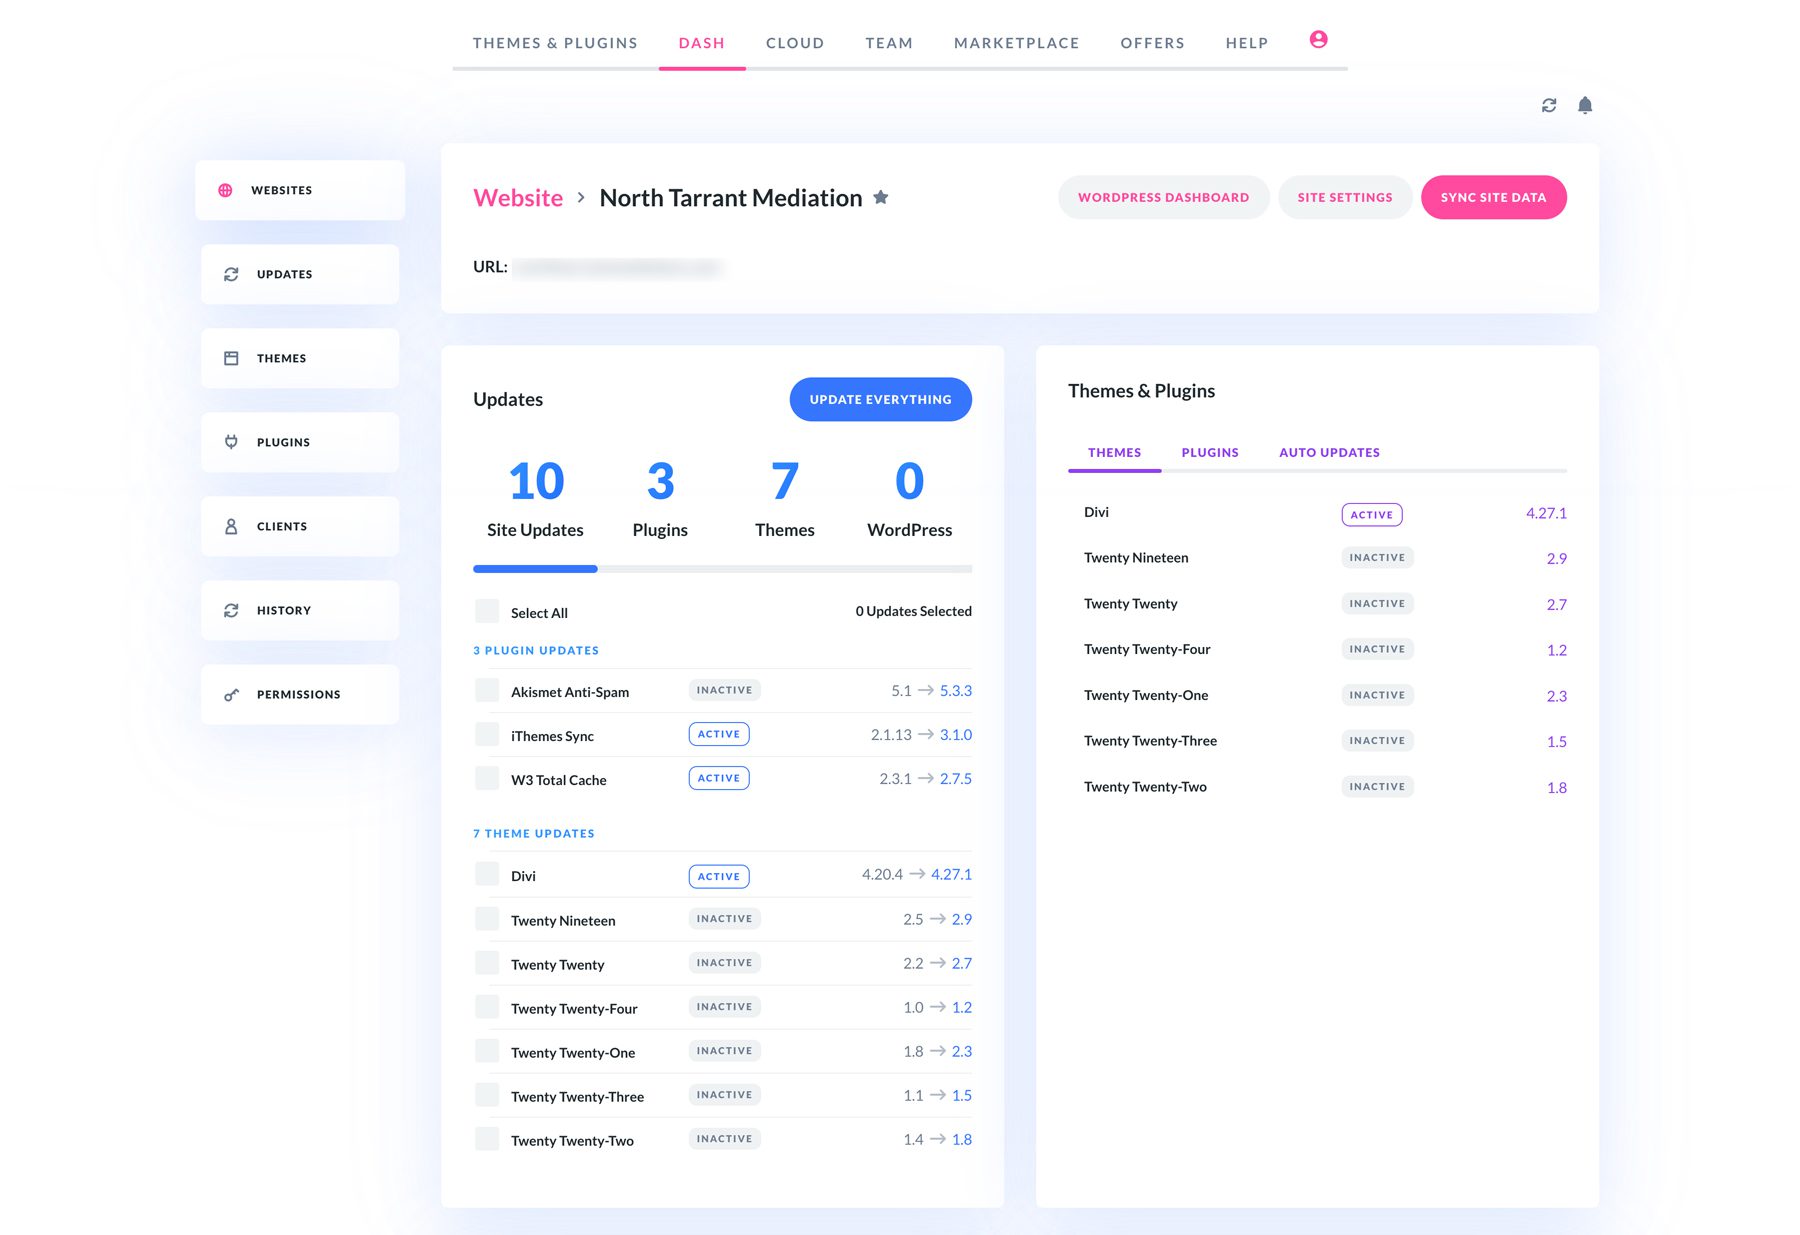The image size is (1800, 1235).
Task: Click the notification bell icon
Action: [1585, 104]
